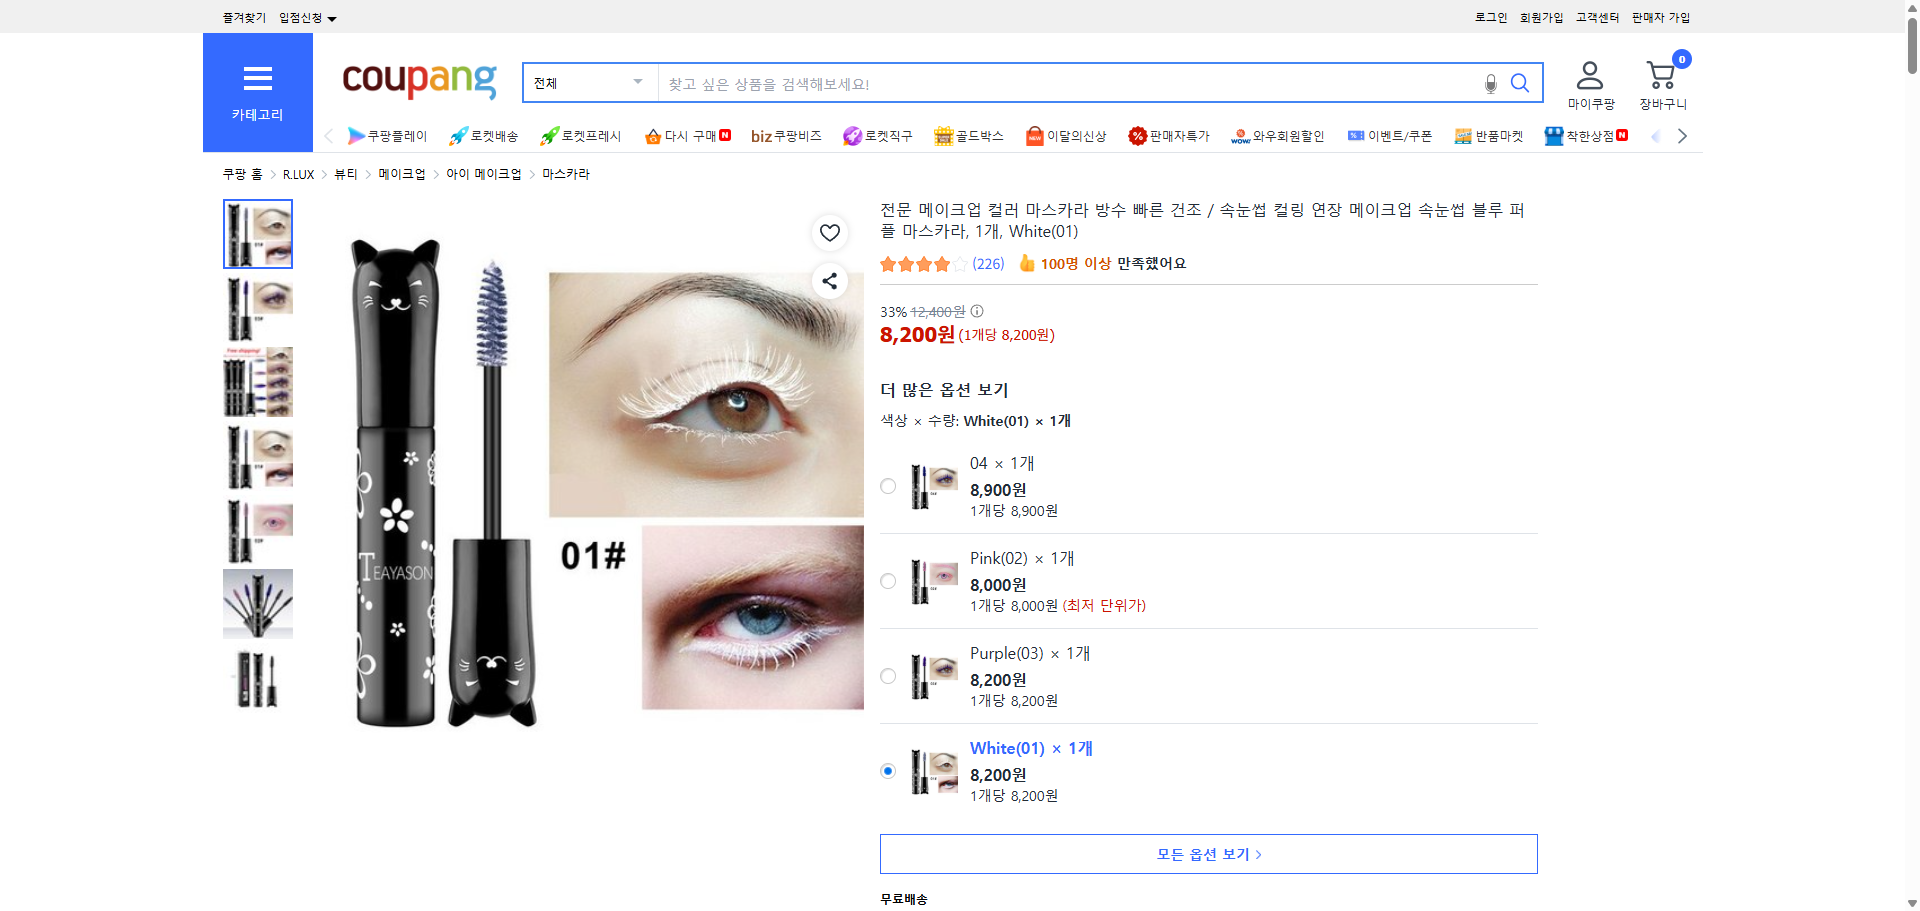Click the voice search microphone icon
This screenshot has width=1920, height=911.
(x=1490, y=83)
